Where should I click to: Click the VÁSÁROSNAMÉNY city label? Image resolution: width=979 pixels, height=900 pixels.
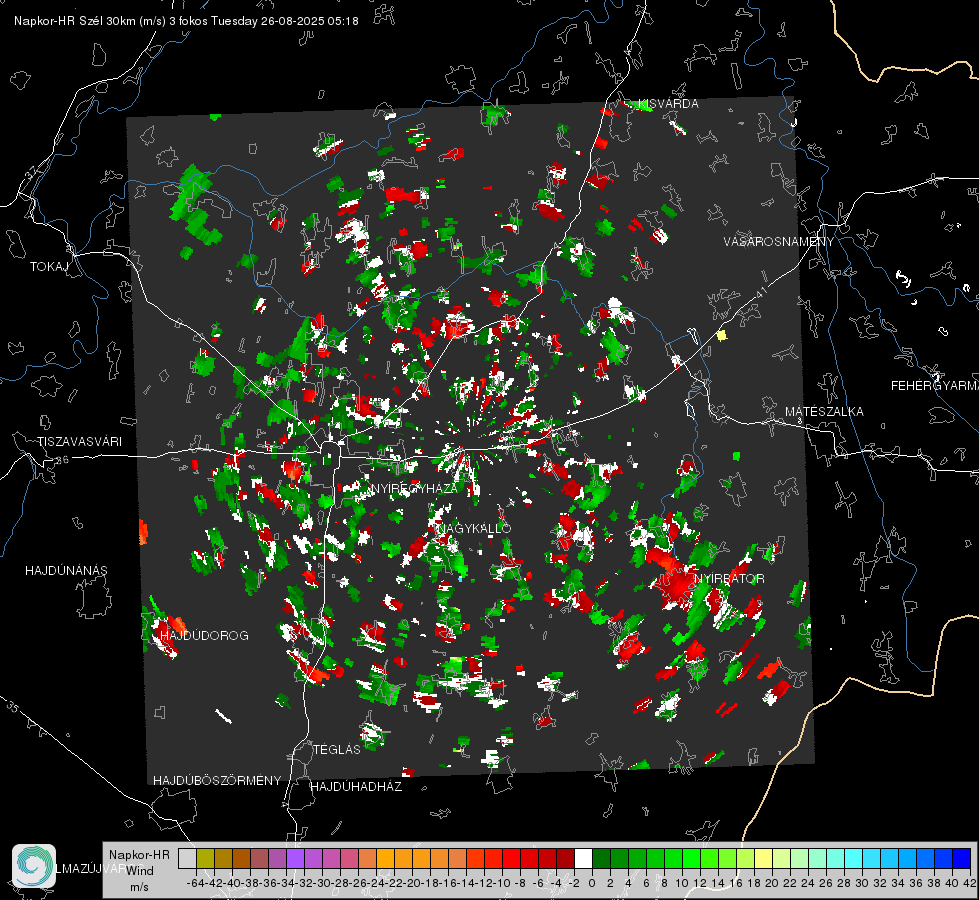(x=779, y=242)
